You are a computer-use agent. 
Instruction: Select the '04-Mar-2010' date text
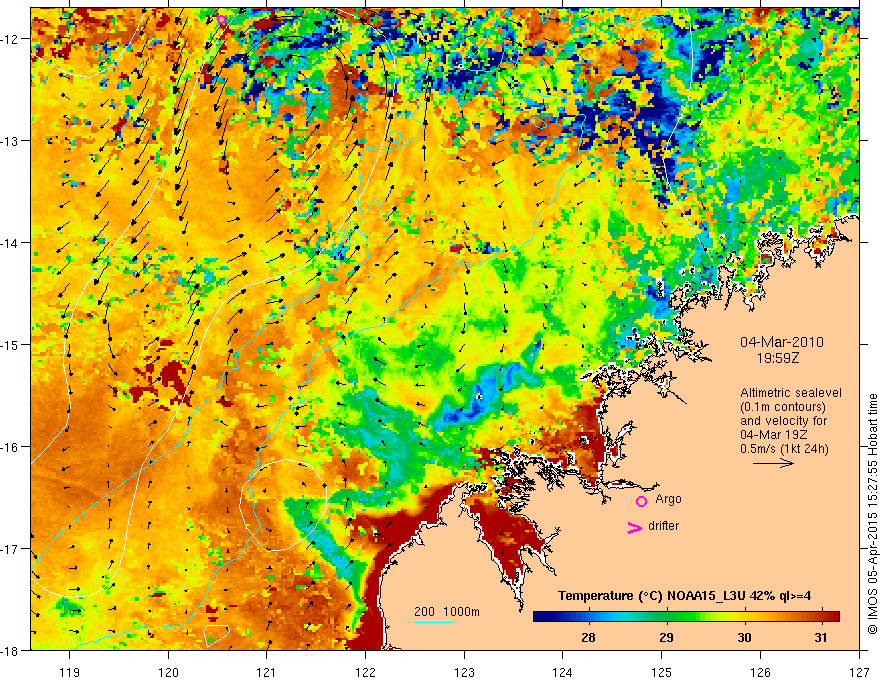(782, 342)
